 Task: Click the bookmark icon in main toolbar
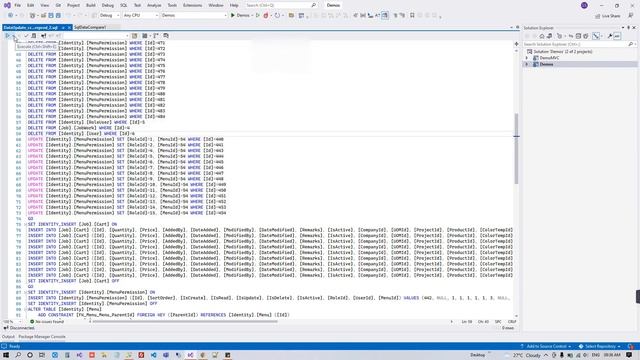tap(412, 16)
